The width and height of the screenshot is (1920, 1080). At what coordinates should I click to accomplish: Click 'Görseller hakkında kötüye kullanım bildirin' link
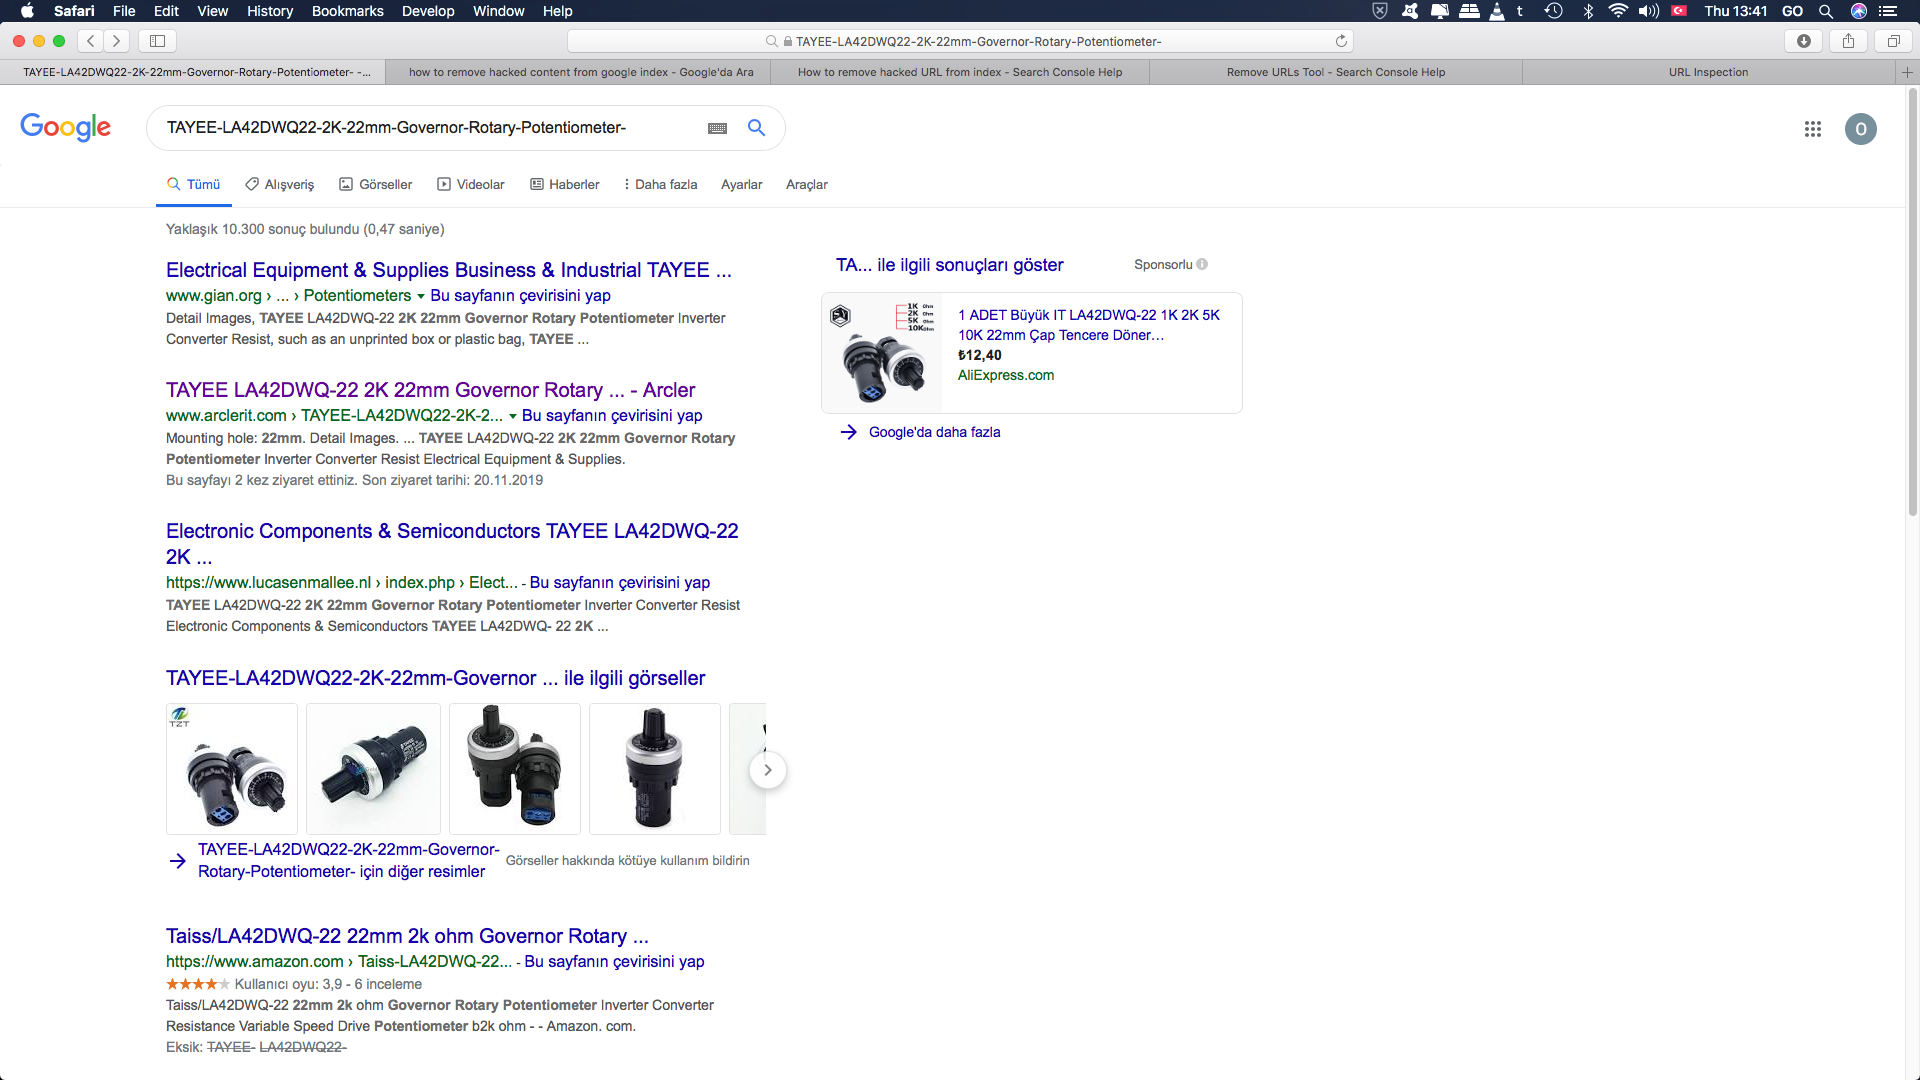coord(627,861)
